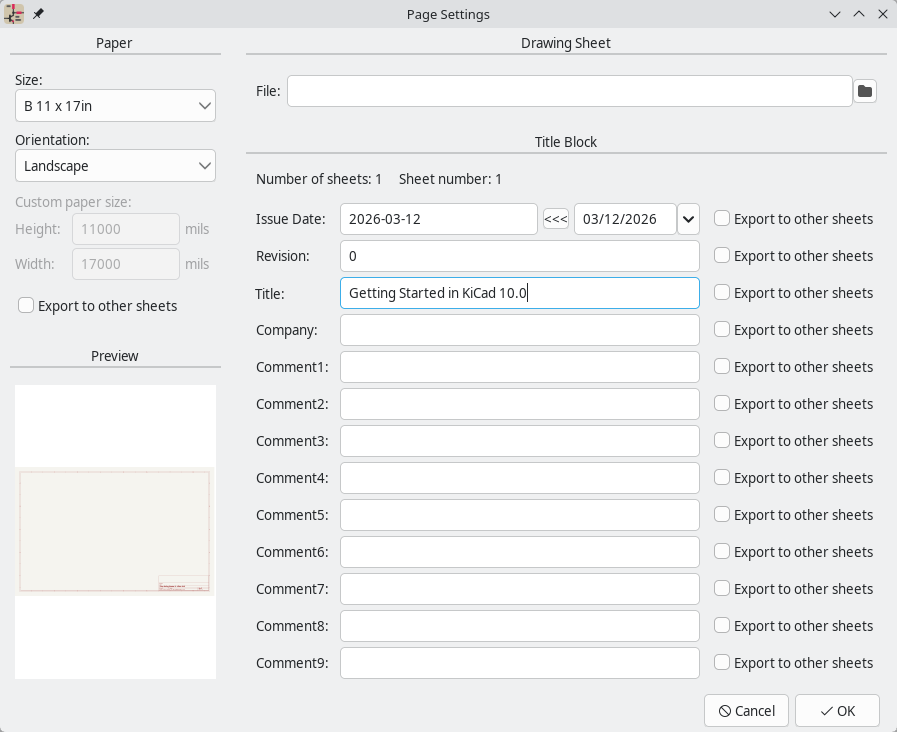Click OK to apply page settings
Viewport: 897px width, 732px height.
click(837, 711)
